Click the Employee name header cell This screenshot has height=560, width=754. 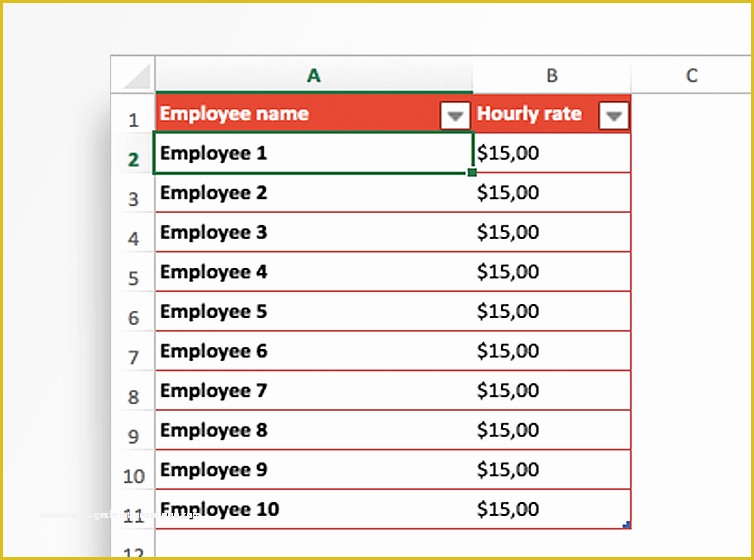click(314, 113)
